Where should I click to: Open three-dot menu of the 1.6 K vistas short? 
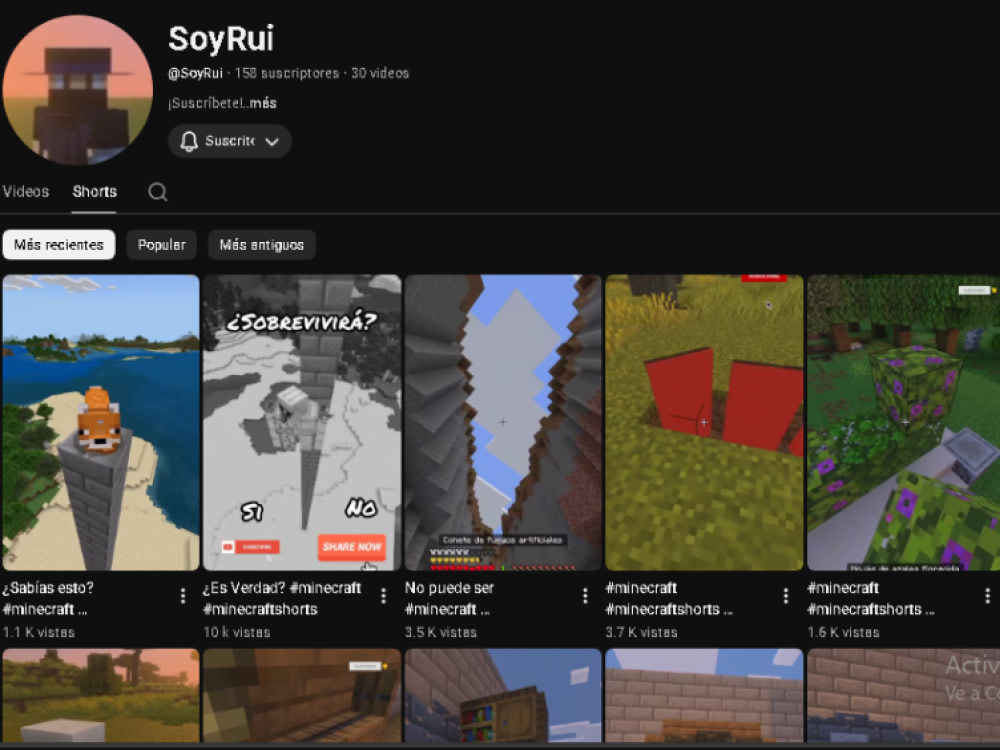pos(987,596)
